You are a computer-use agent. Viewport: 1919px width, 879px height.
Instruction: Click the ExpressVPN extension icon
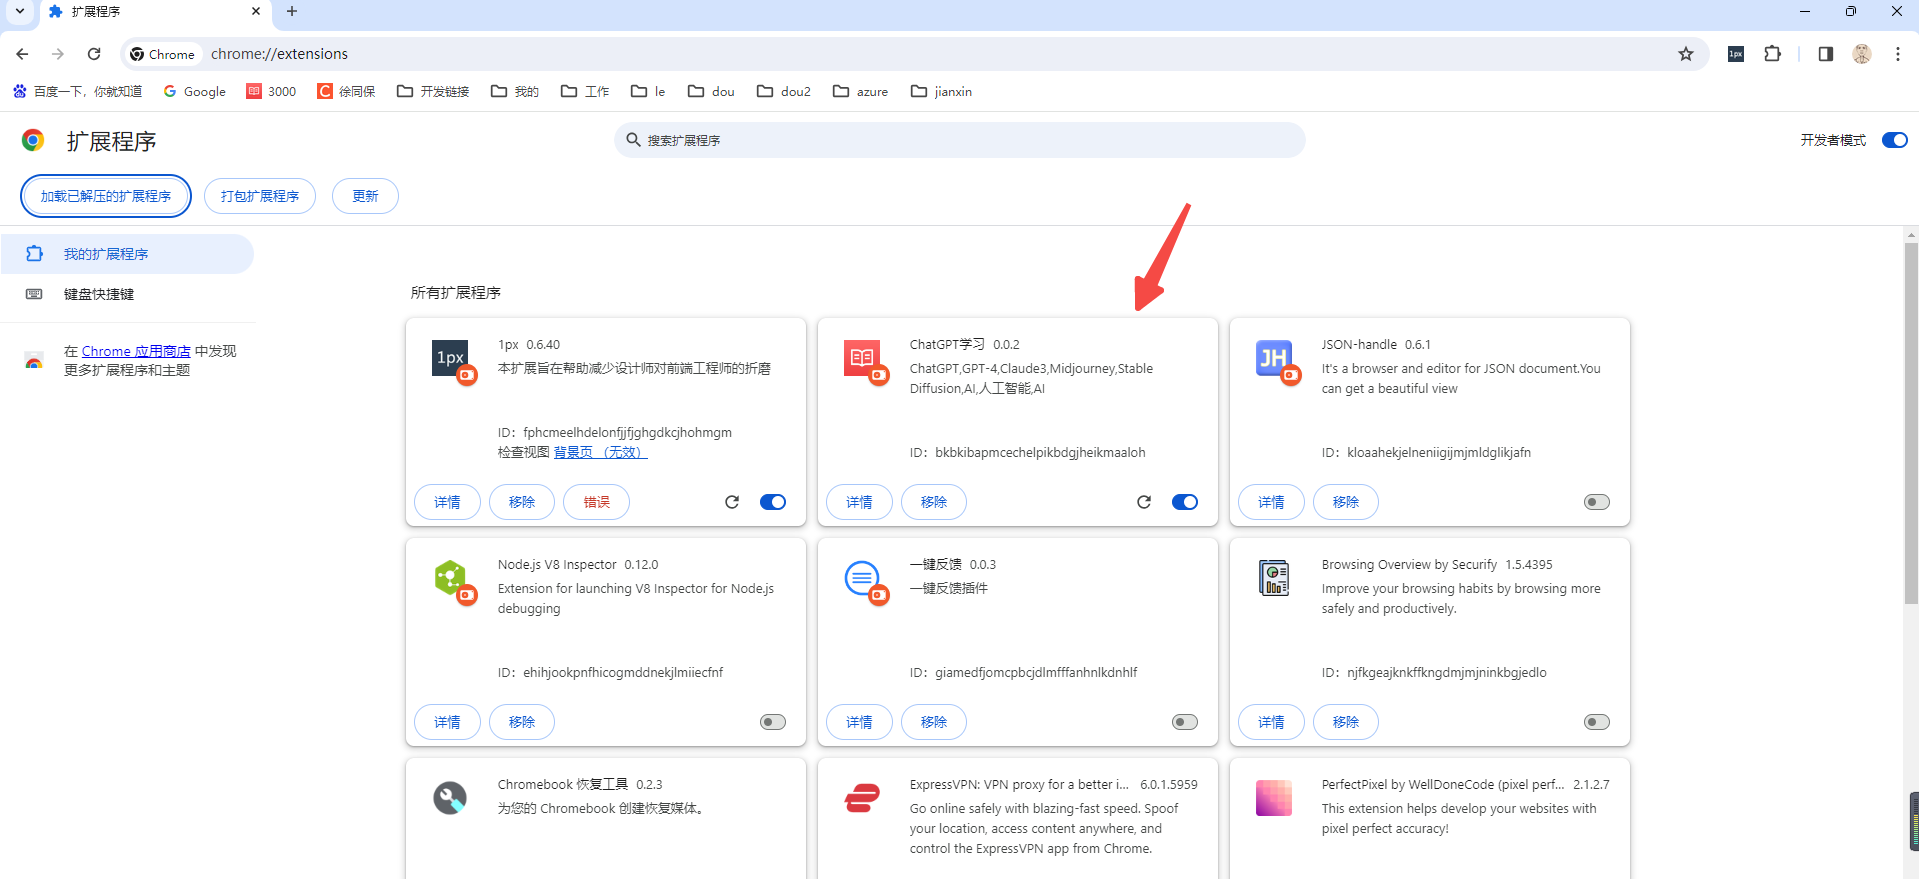coord(862,798)
